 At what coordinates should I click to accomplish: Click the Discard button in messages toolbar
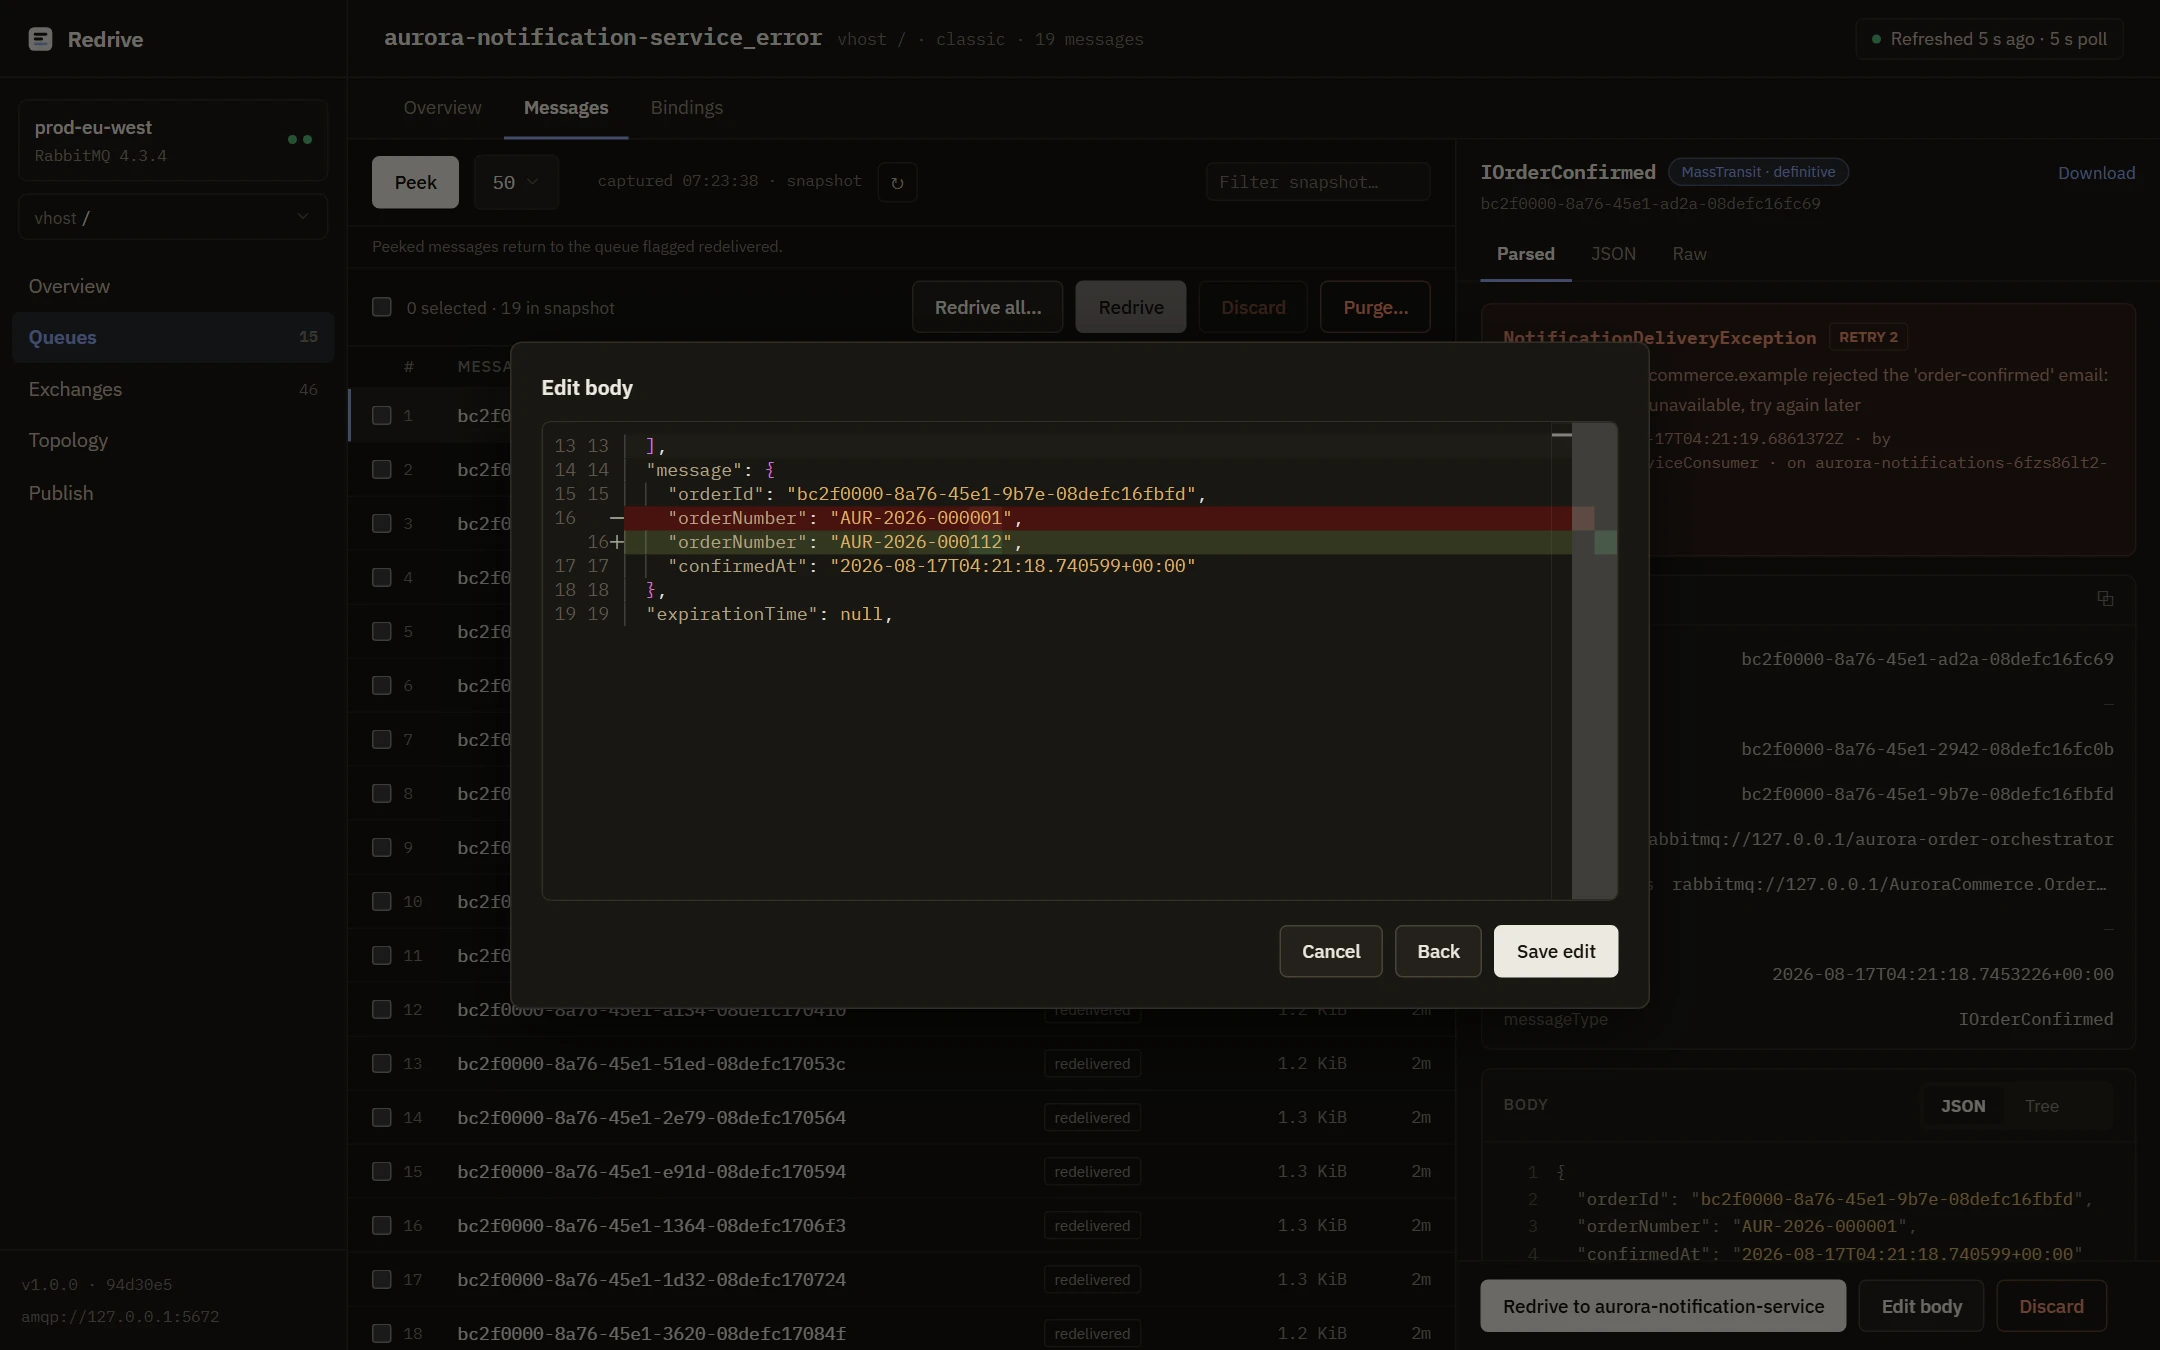pos(1253,307)
